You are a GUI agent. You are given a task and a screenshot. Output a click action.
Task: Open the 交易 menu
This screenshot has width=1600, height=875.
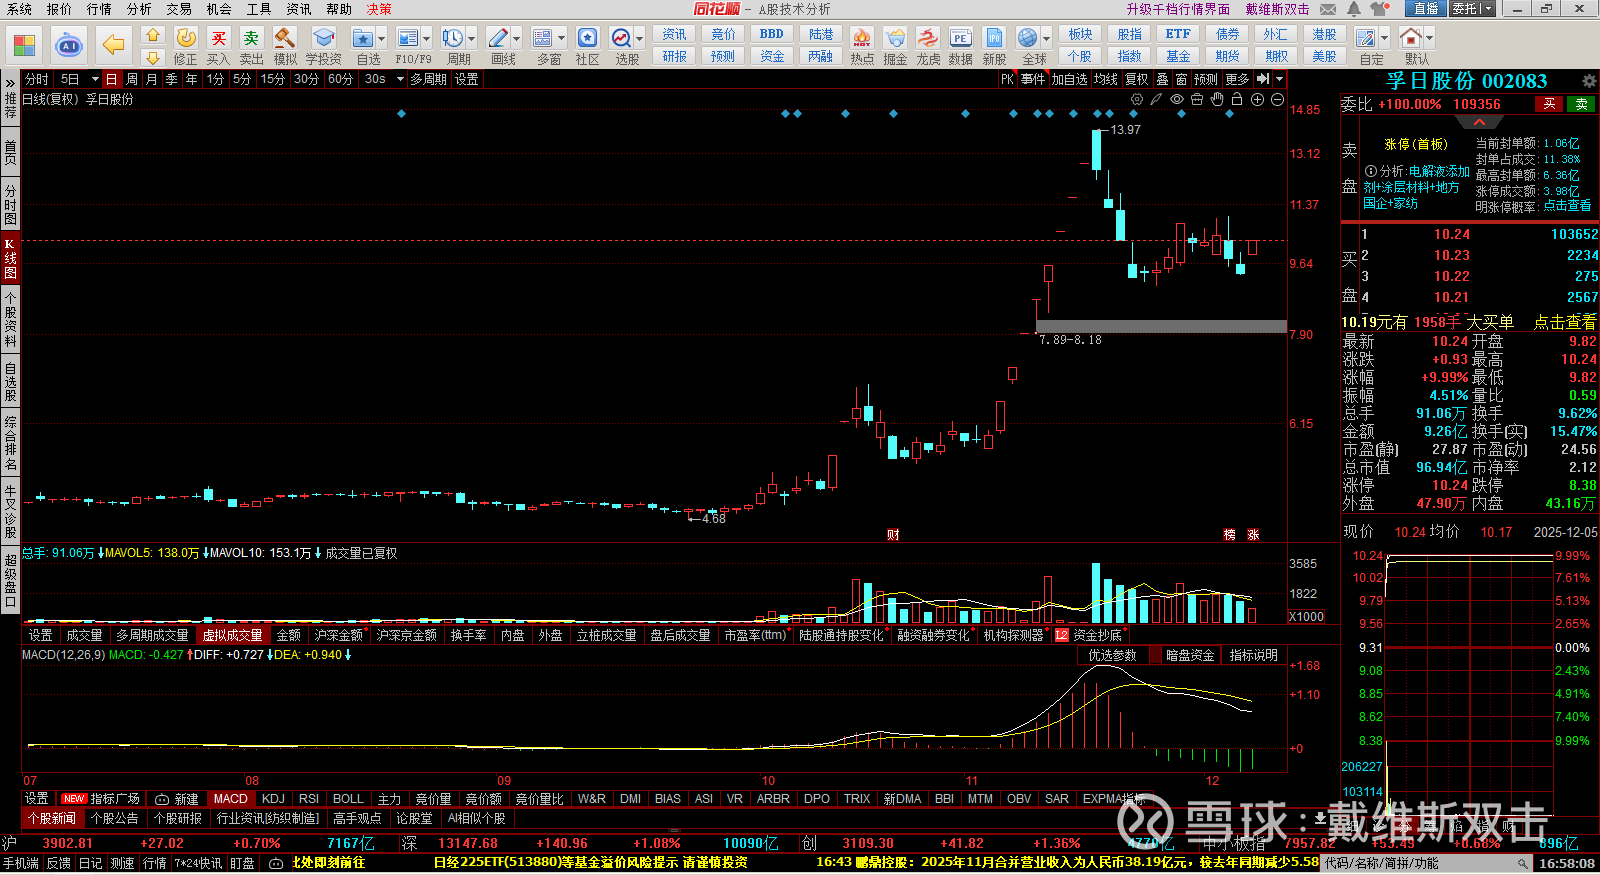click(179, 9)
